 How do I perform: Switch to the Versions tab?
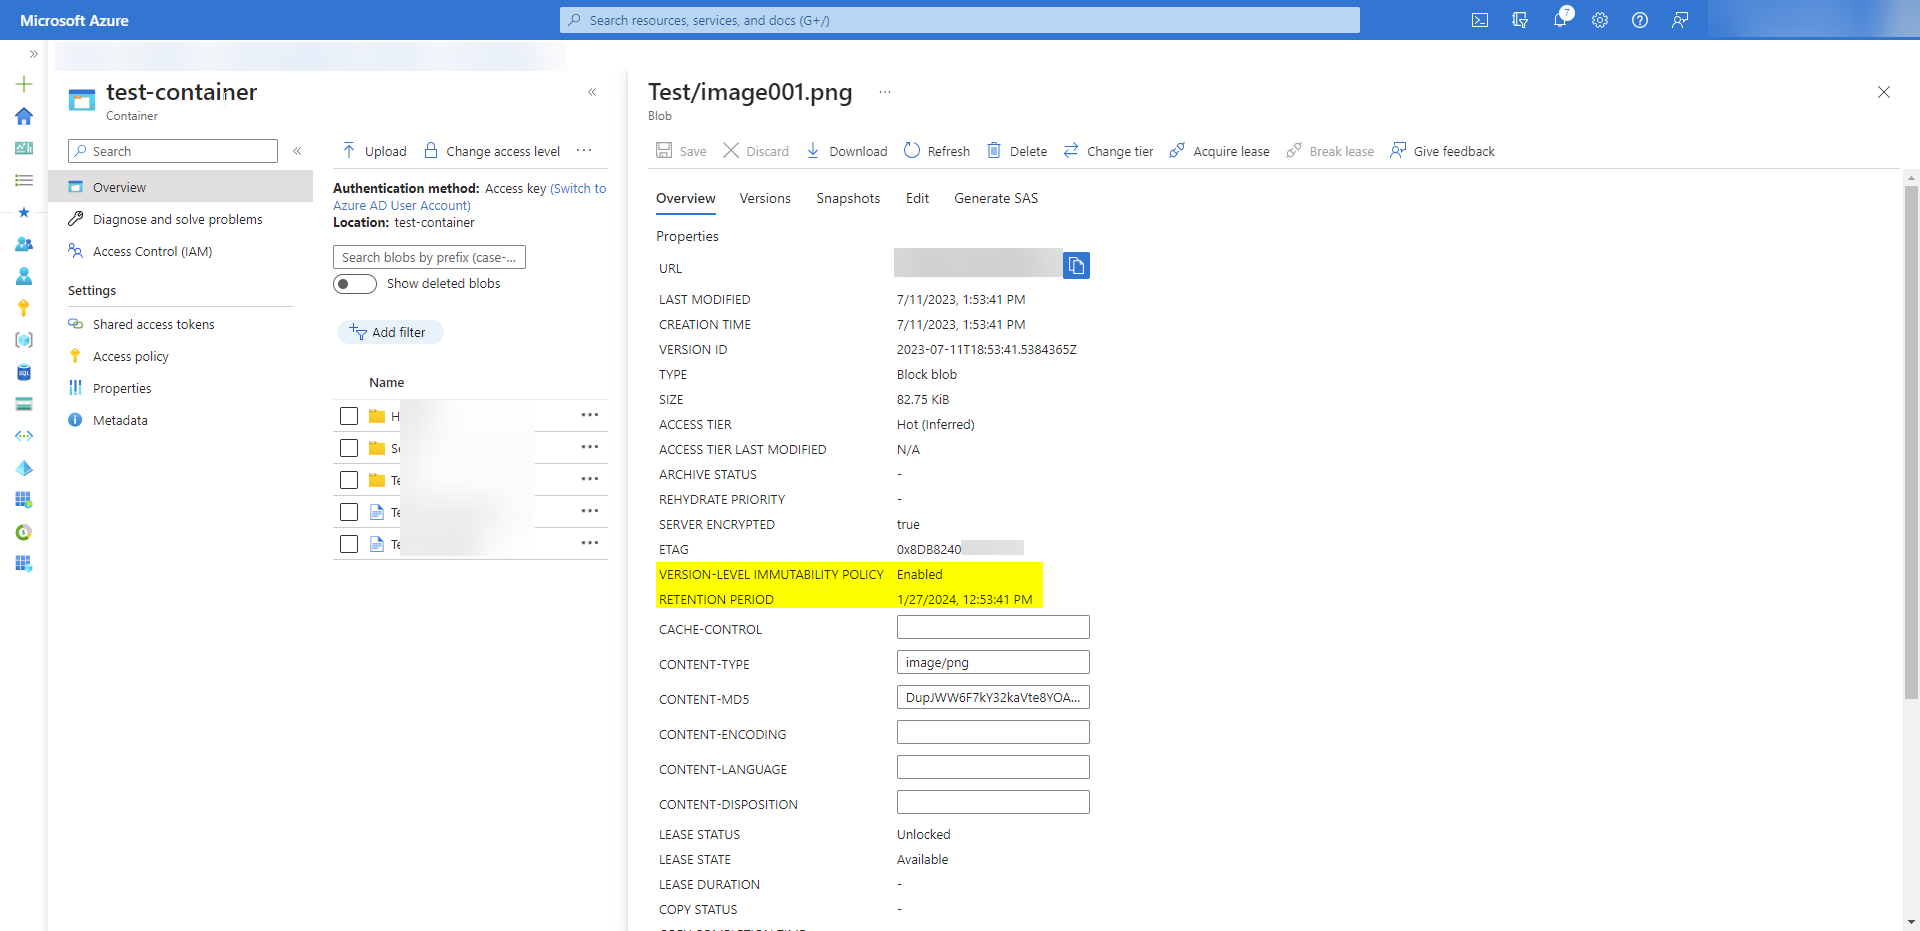point(765,198)
